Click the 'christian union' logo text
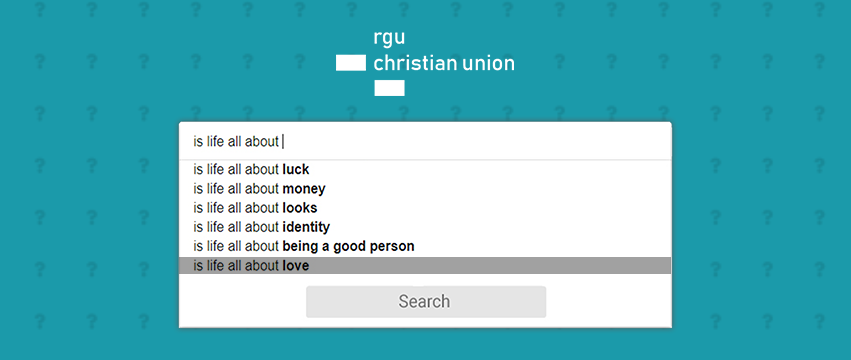Screen dimensions: 851x360 click(444, 63)
